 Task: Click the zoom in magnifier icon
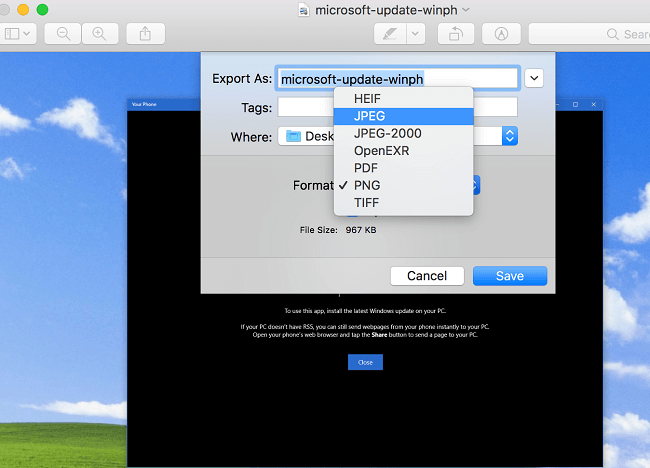[99, 34]
